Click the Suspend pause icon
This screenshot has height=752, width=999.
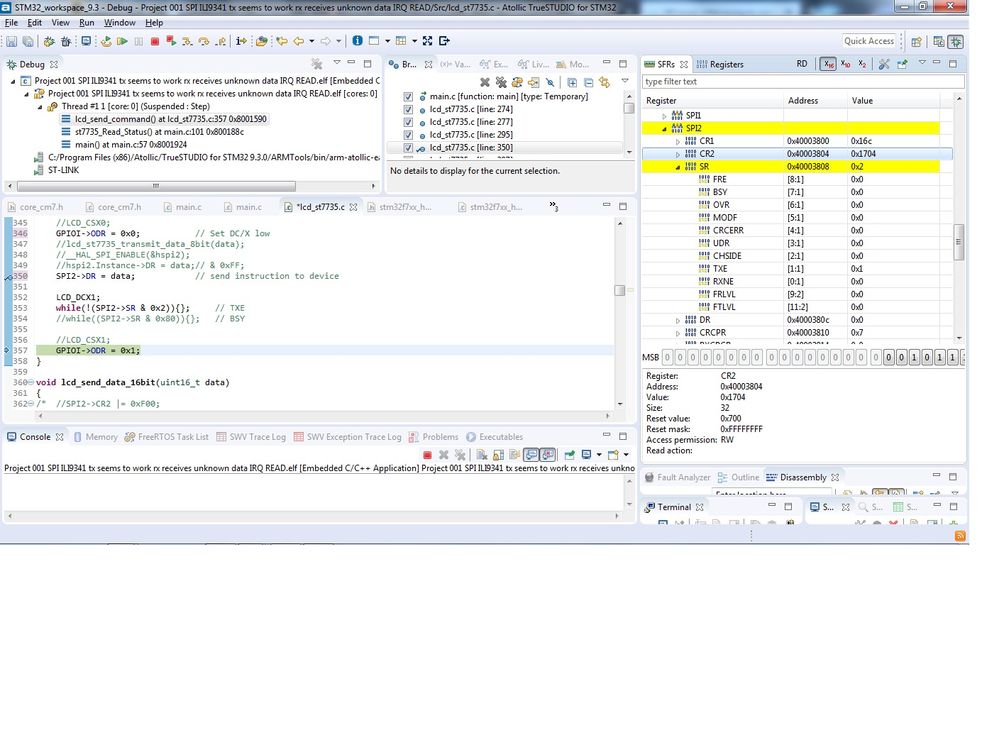tap(138, 41)
